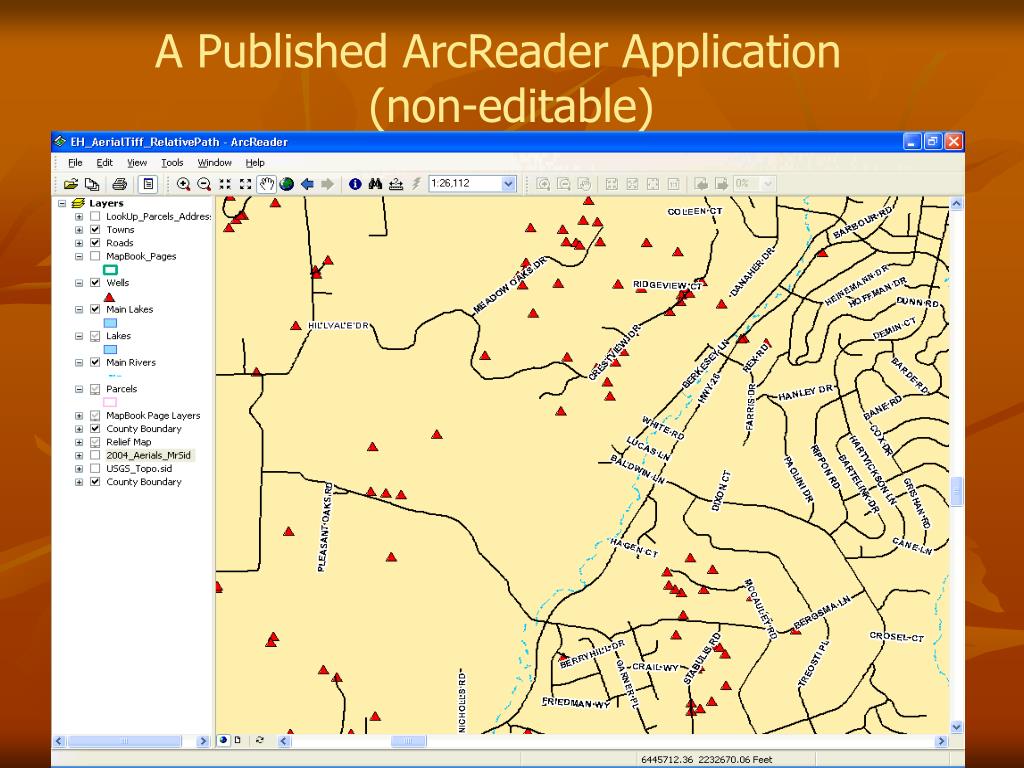Click the icon right of Open folder
This screenshot has height=768, width=1024.
click(92, 184)
